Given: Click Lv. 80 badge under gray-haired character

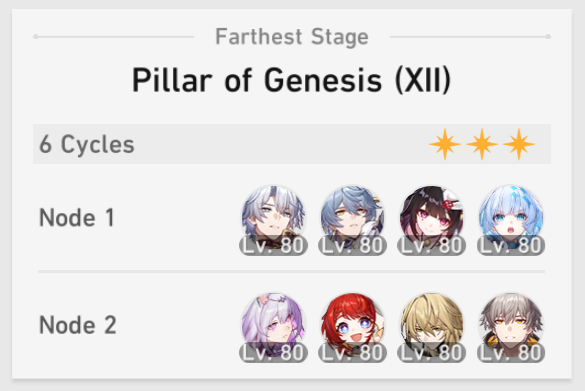Looking at the screenshot, I should [511, 353].
